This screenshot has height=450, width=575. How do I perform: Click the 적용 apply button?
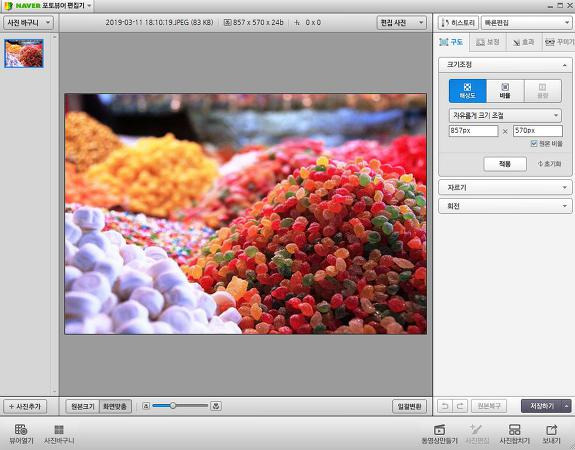[505, 164]
